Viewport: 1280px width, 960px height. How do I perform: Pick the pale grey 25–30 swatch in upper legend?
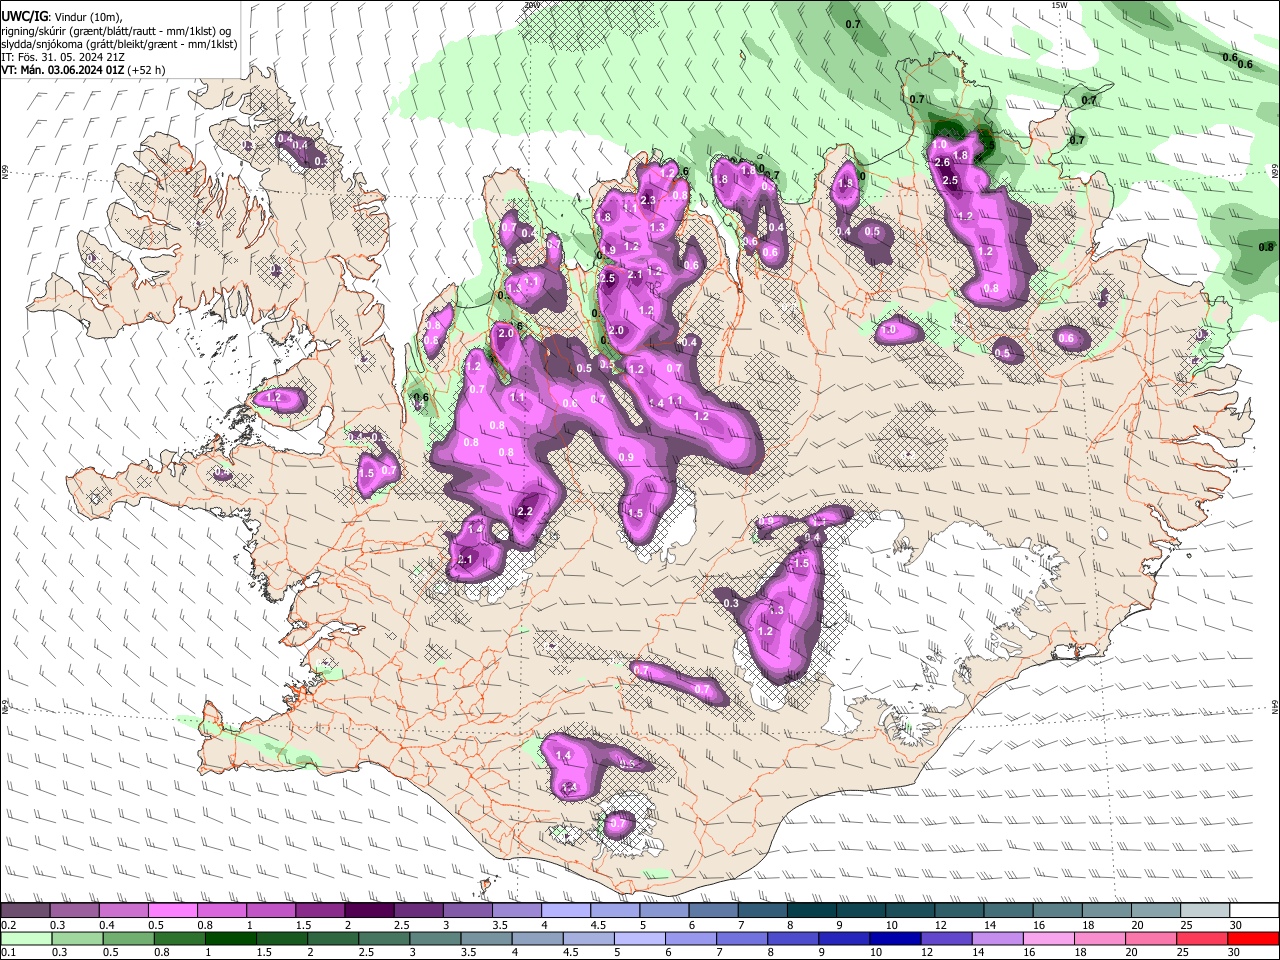(1206, 911)
